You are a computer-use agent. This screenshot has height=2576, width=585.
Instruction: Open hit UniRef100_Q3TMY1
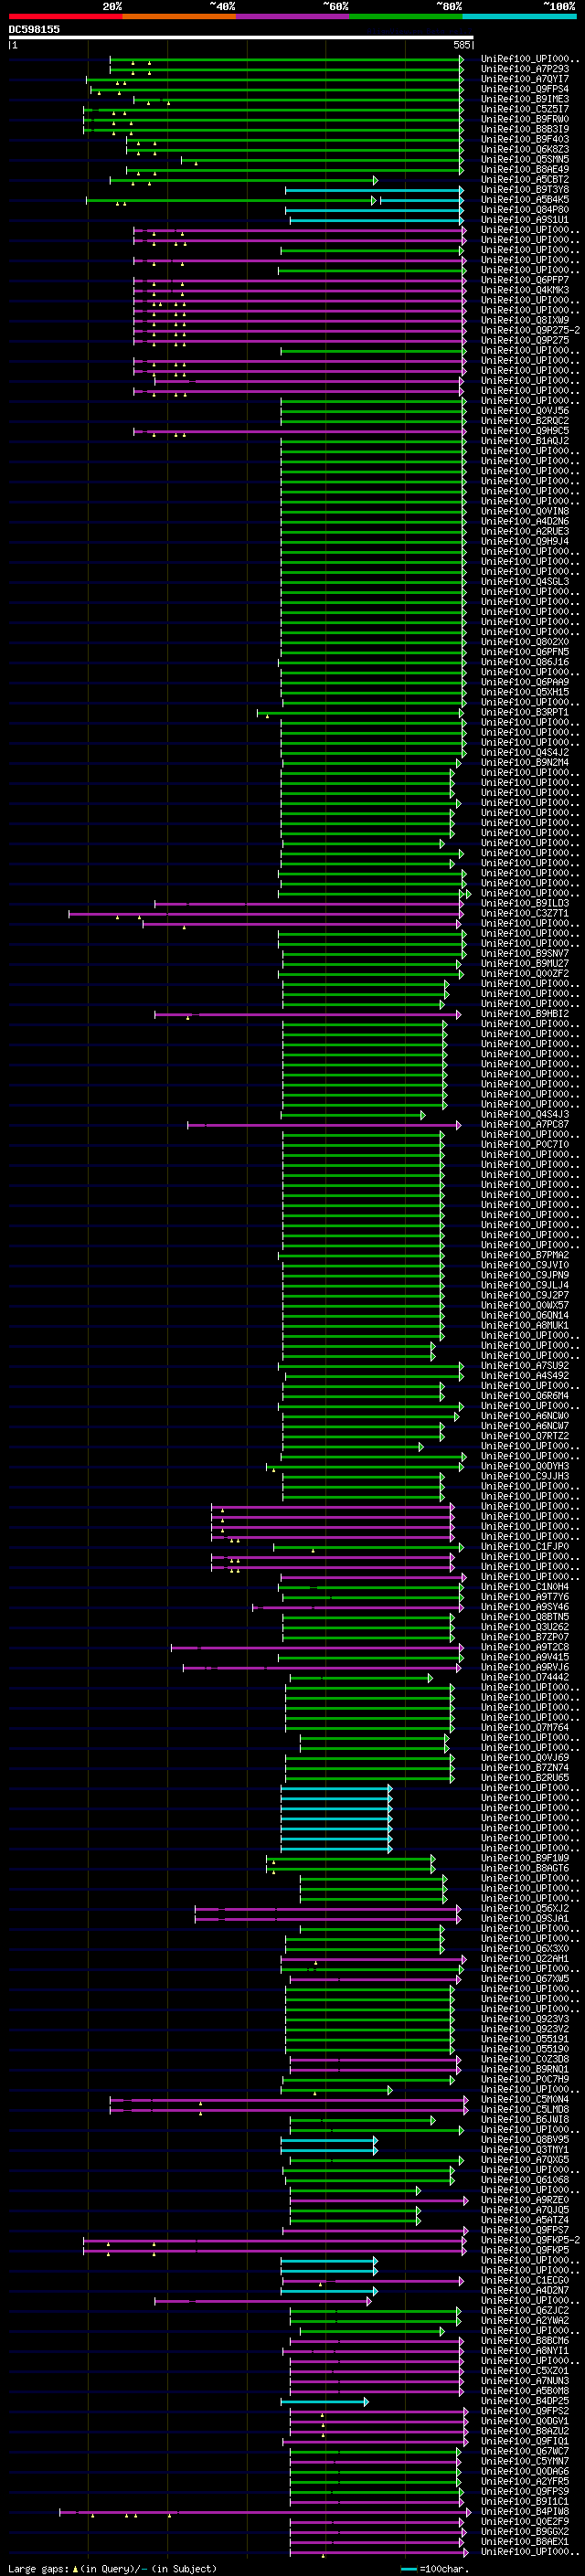[525, 2150]
